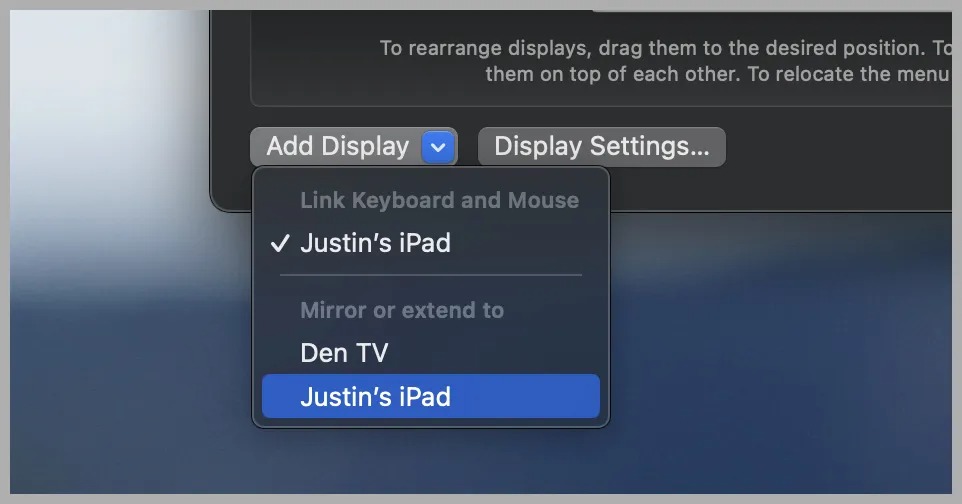Choose the highlighted Justin's iPad to mirror or extend
This screenshot has height=504, width=962.
pos(431,397)
